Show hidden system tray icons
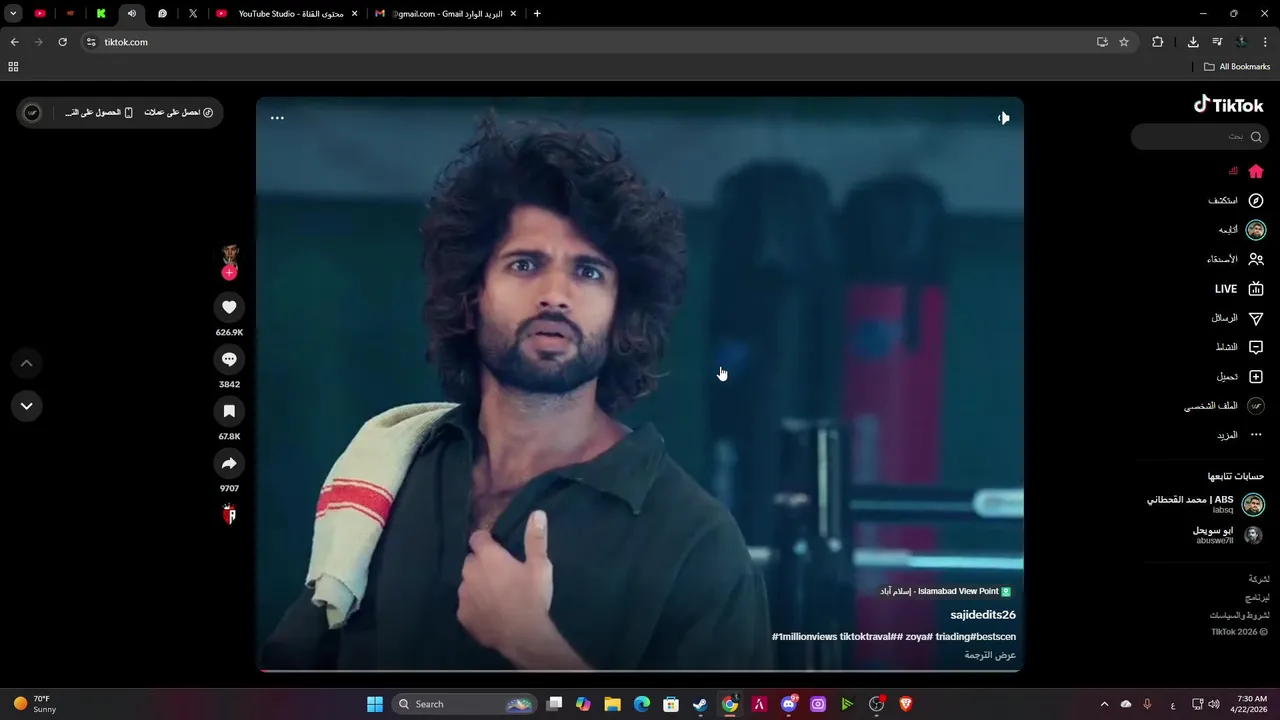Viewport: 1280px width, 720px height. click(1104, 704)
